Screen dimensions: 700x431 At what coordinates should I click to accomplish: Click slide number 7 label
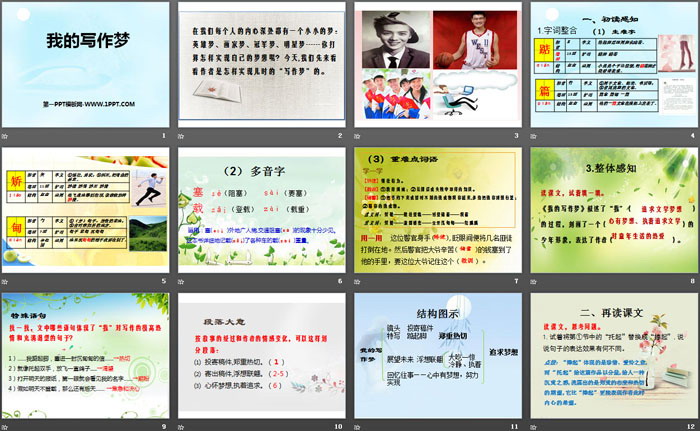(516, 281)
